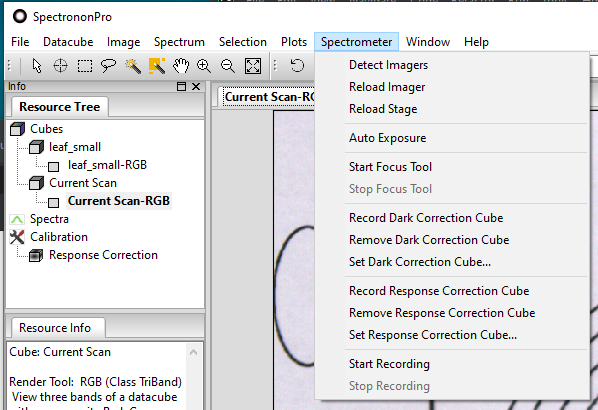
Task: Select the Response Correction label
Action: coord(103,255)
